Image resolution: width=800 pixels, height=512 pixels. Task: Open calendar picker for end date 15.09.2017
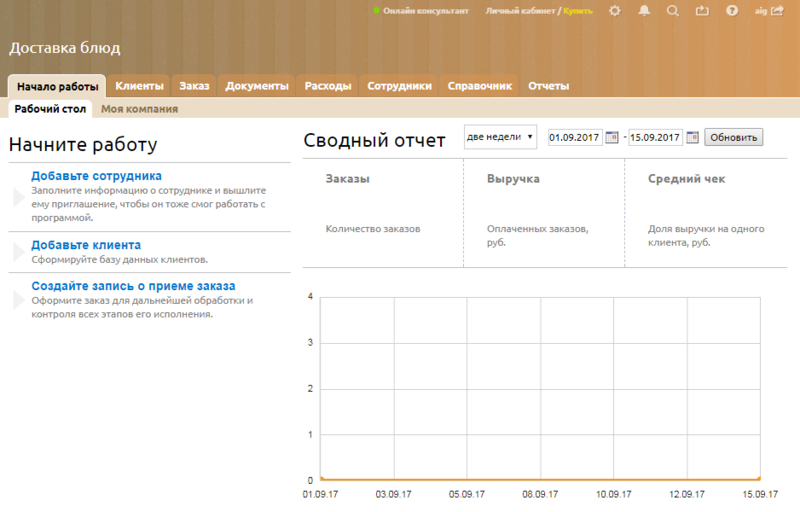692,137
